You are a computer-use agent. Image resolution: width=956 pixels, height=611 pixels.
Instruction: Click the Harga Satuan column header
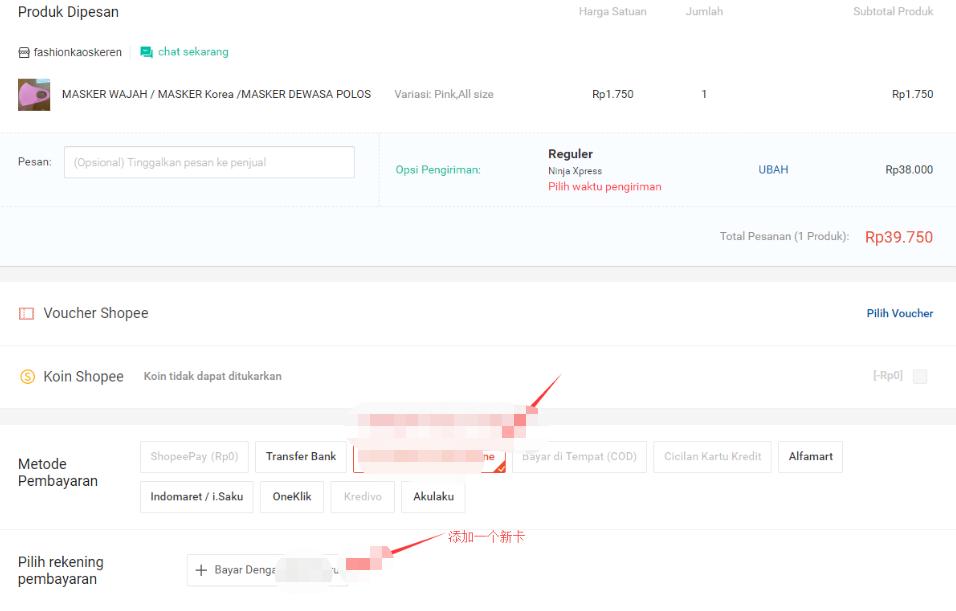tap(612, 12)
